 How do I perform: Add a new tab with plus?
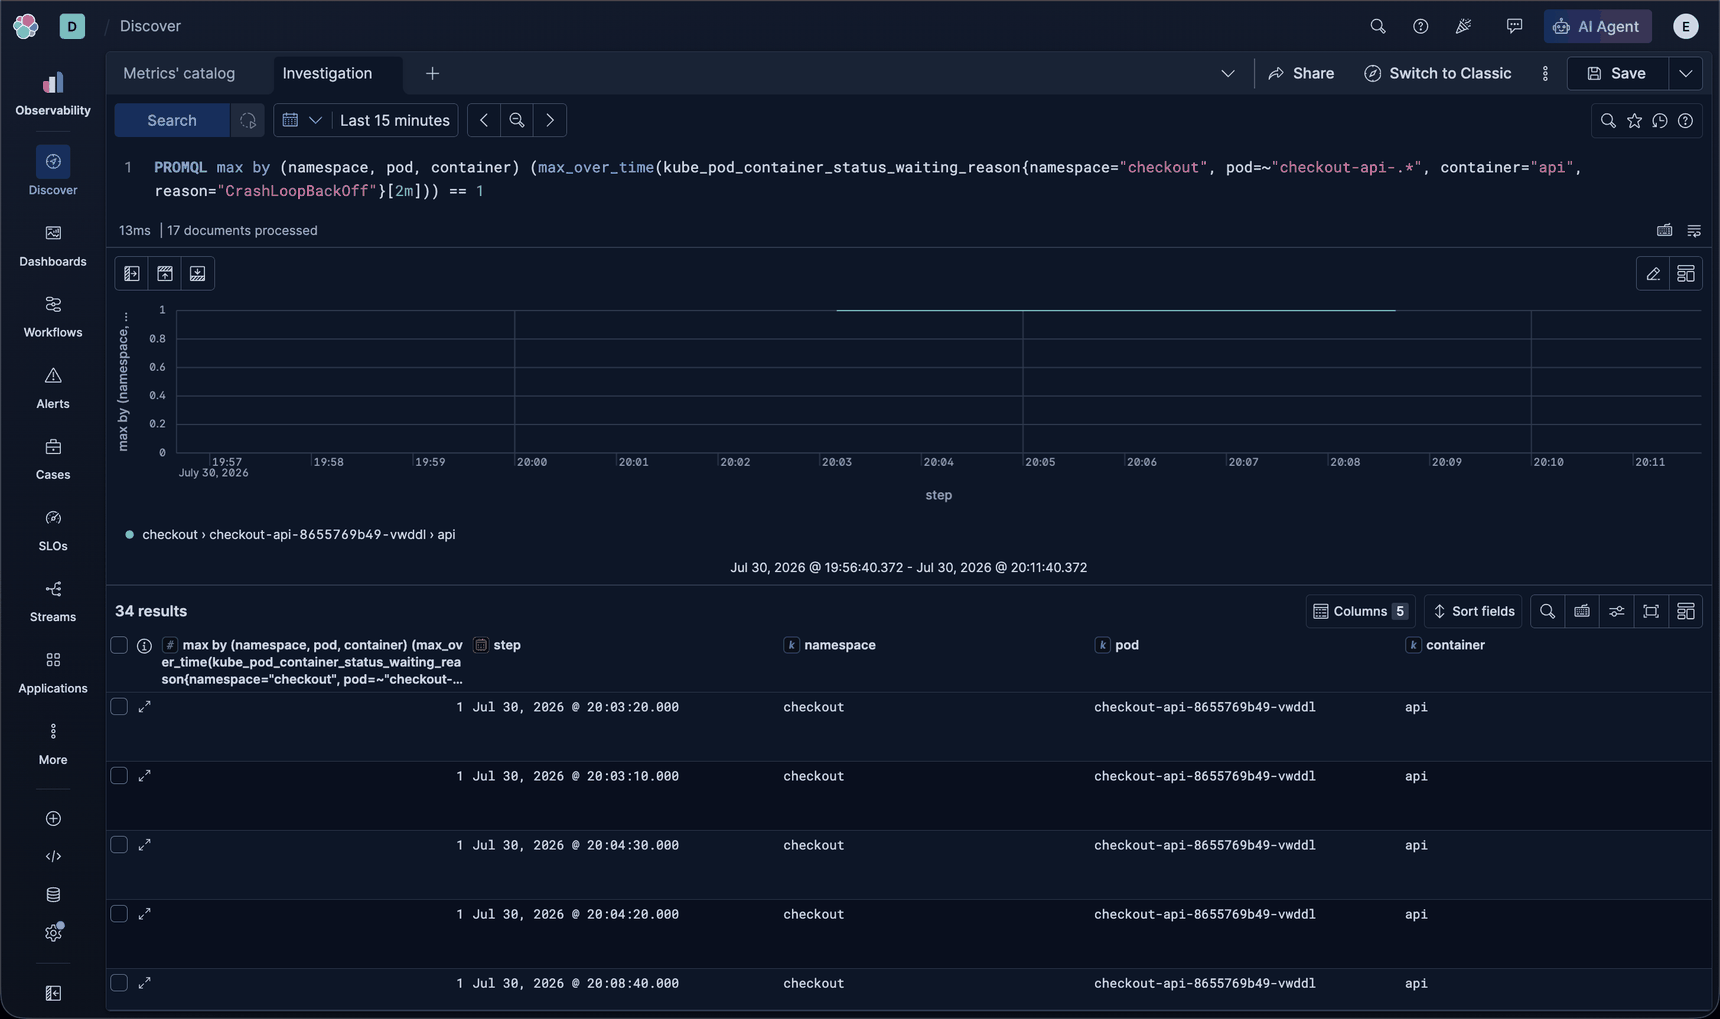tap(432, 73)
